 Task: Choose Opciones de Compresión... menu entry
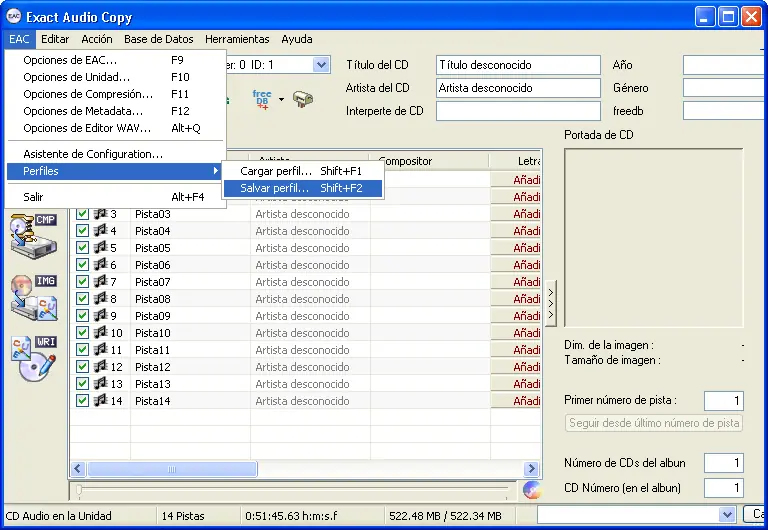(x=115, y=94)
